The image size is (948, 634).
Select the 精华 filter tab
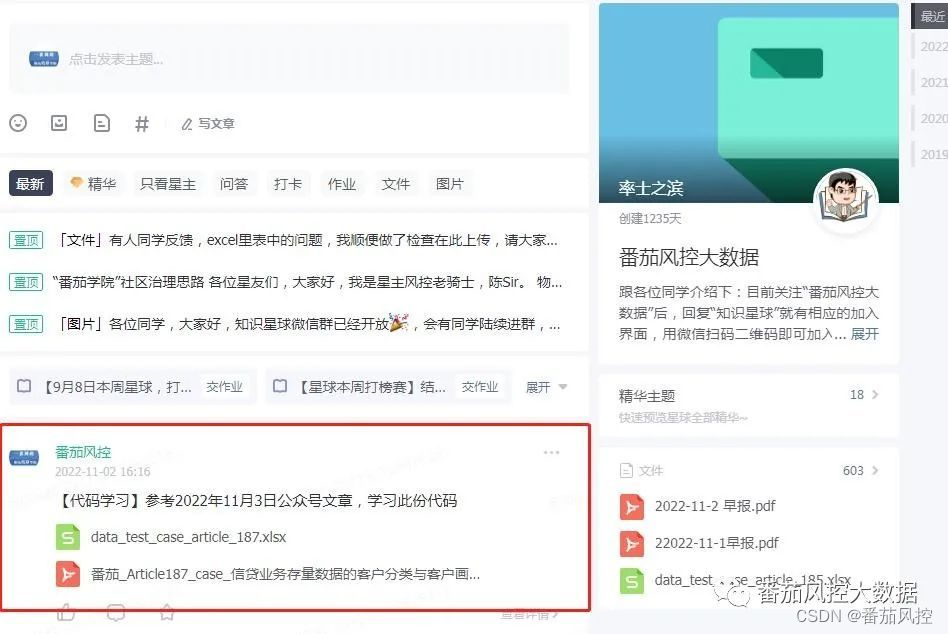[94, 184]
